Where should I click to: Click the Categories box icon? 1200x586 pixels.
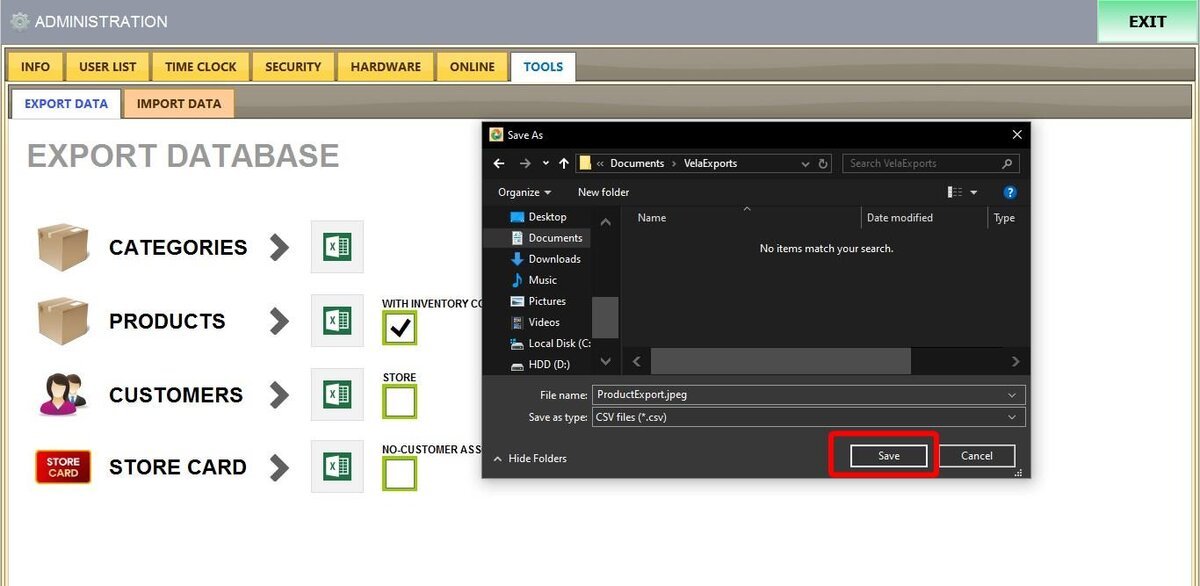(x=64, y=247)
